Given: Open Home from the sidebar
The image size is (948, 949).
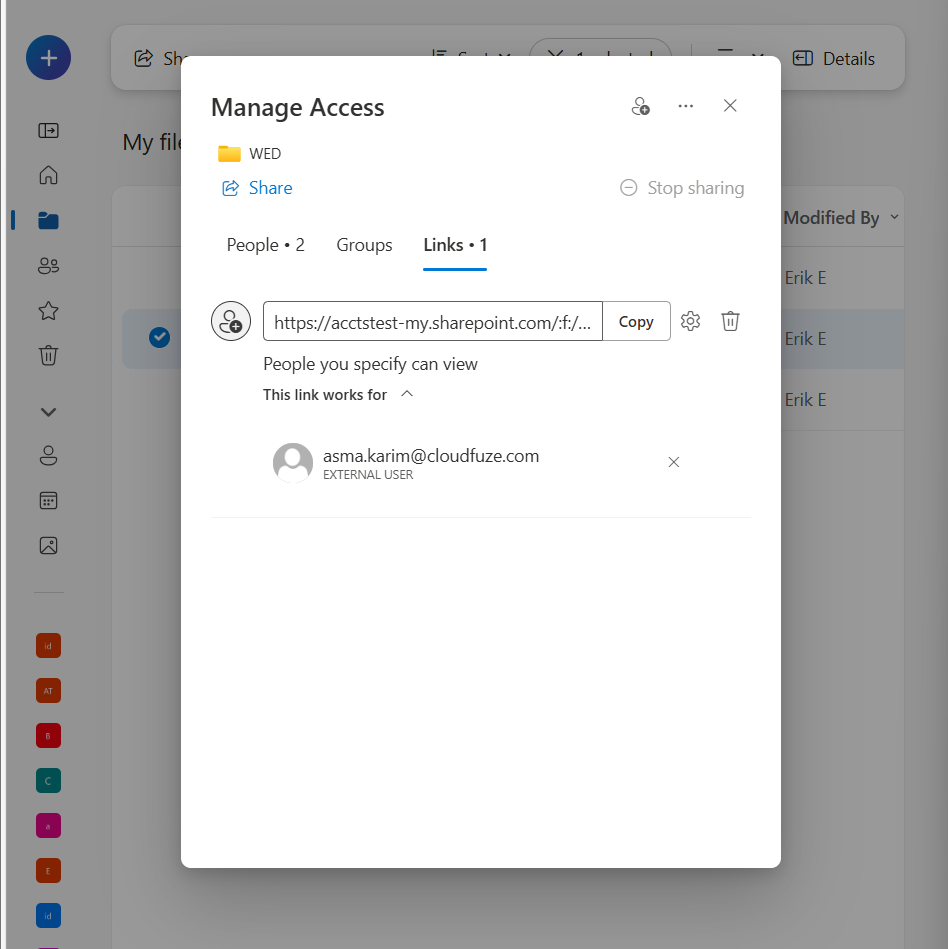Looking at the screenshot, I should click(47, 175).
